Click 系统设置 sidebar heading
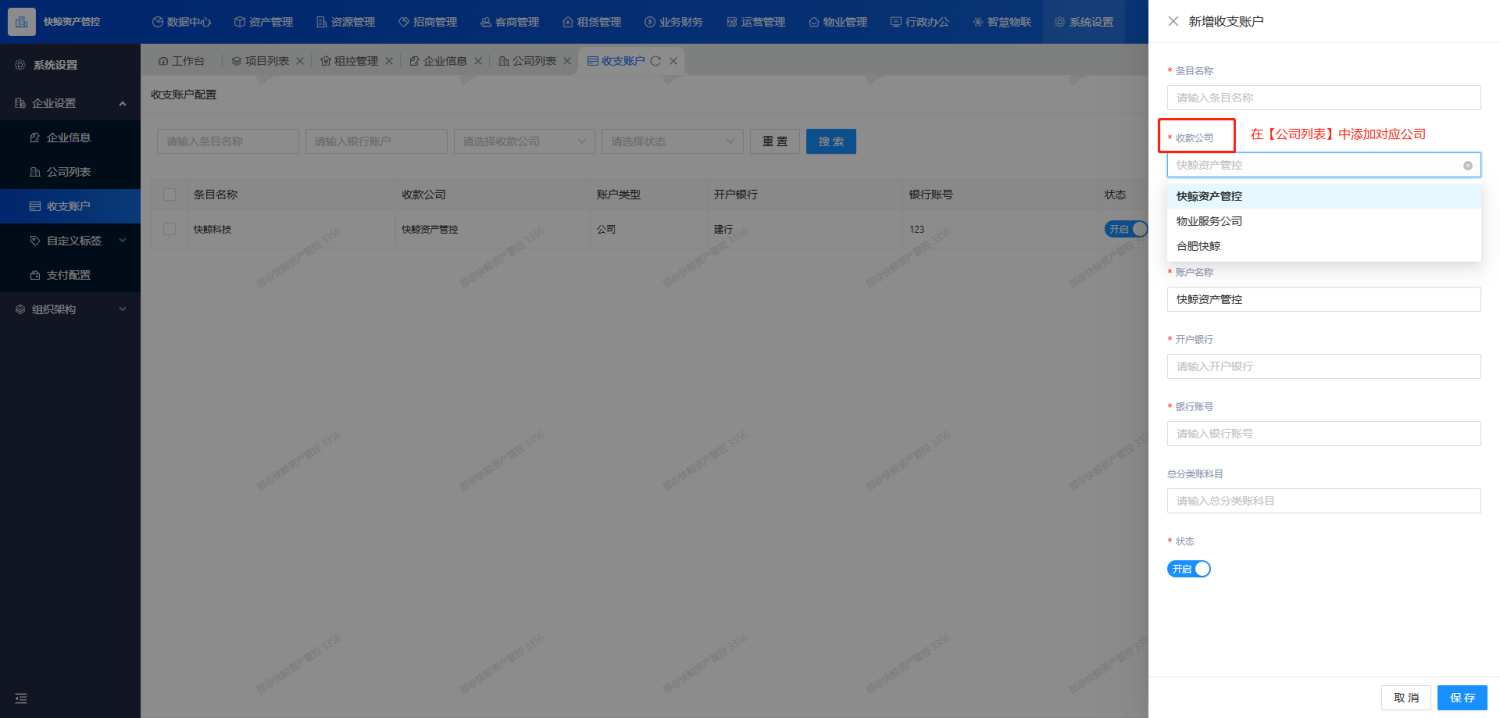Image resolution: width=1500 pixels, height=718 pixels. tap(55, 65)
